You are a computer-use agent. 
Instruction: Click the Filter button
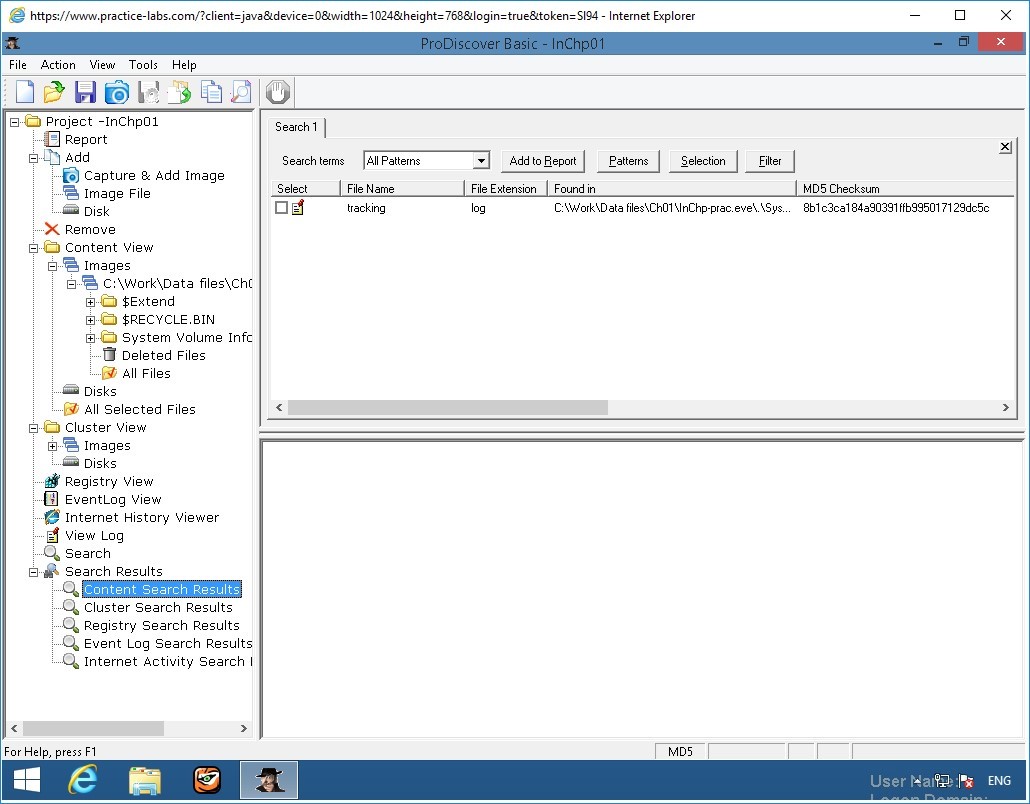pyautogui.click(x=770, y=161)
